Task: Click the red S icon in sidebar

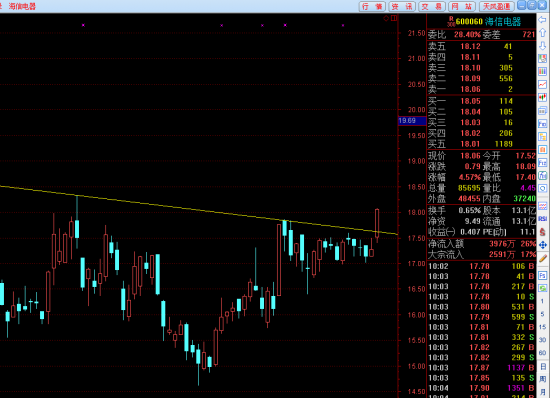Action: 542,232
